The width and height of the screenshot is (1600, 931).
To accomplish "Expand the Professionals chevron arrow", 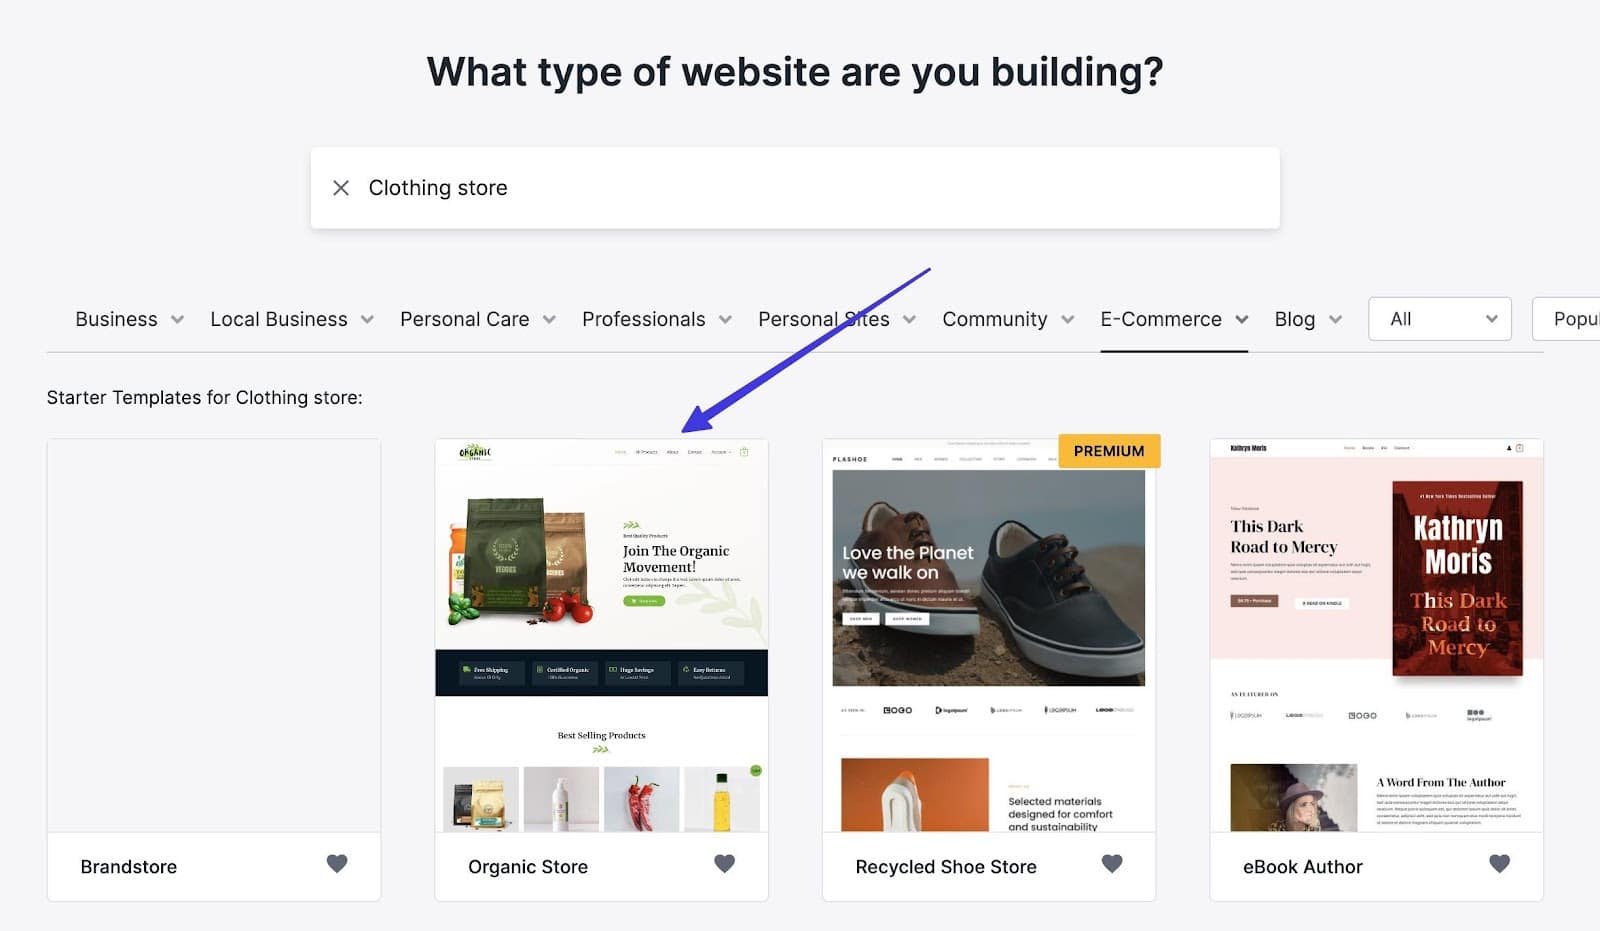I will [725, 320].
